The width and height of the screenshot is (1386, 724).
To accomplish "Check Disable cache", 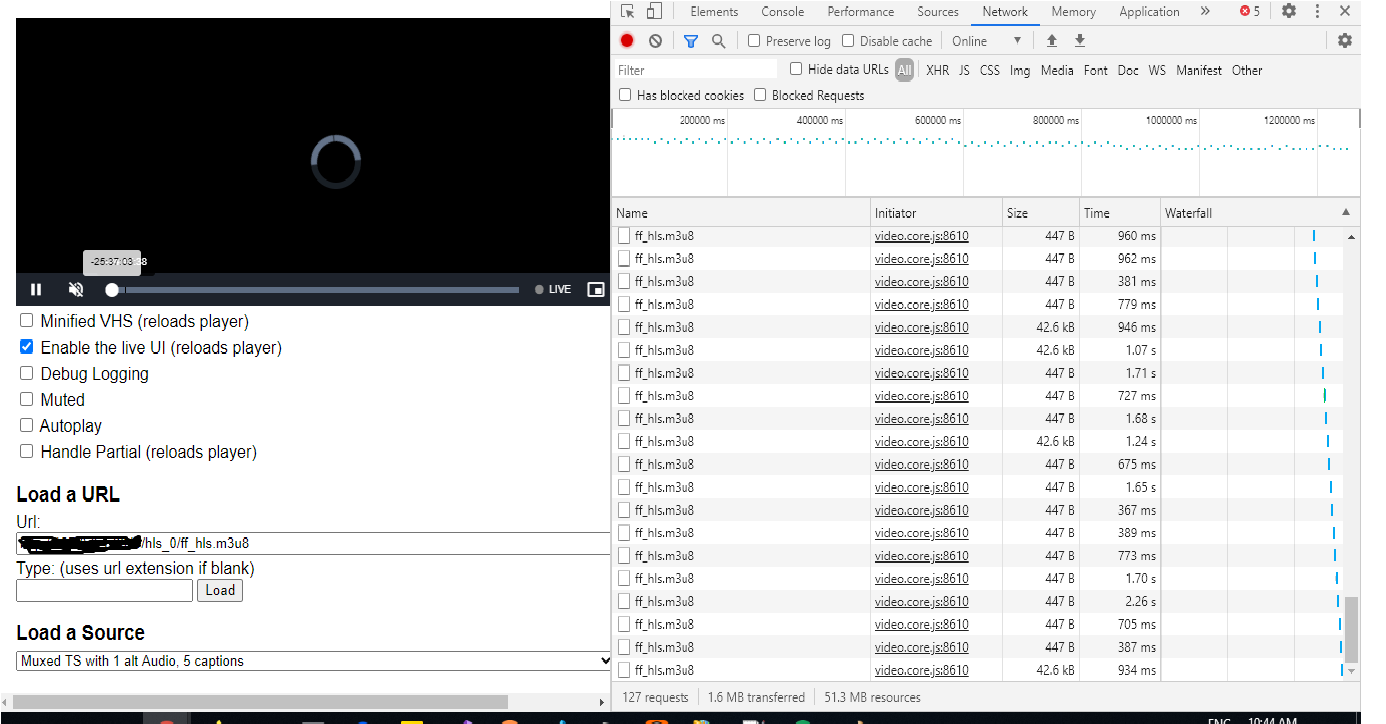I will 849,40.
